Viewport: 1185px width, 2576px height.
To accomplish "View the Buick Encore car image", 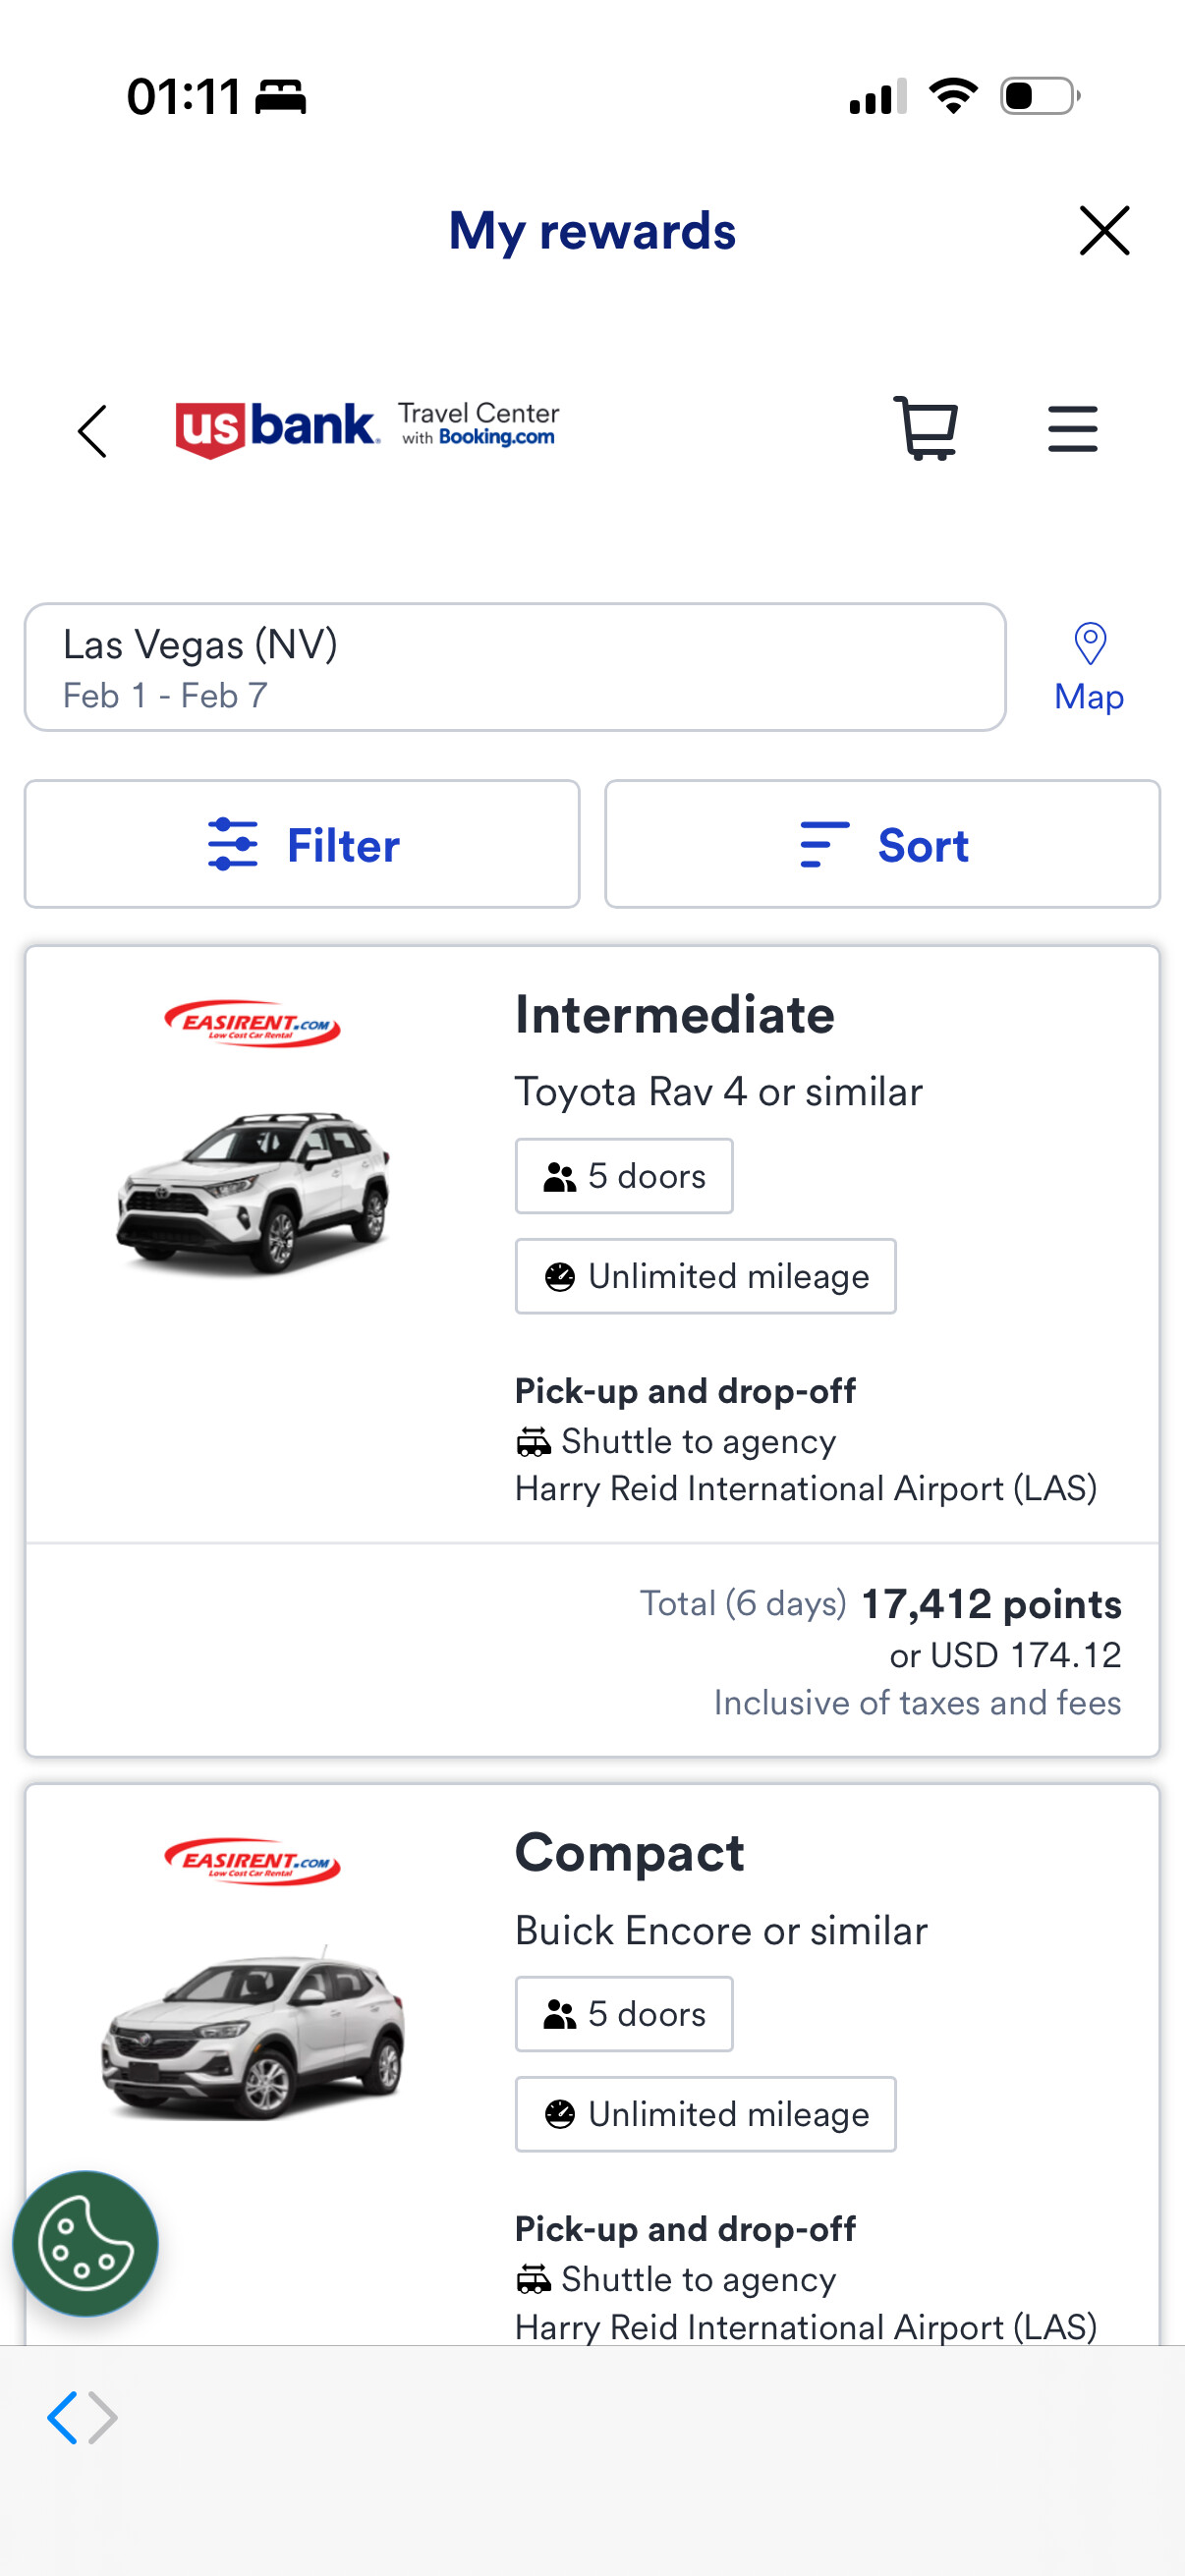I will 253,2030.
